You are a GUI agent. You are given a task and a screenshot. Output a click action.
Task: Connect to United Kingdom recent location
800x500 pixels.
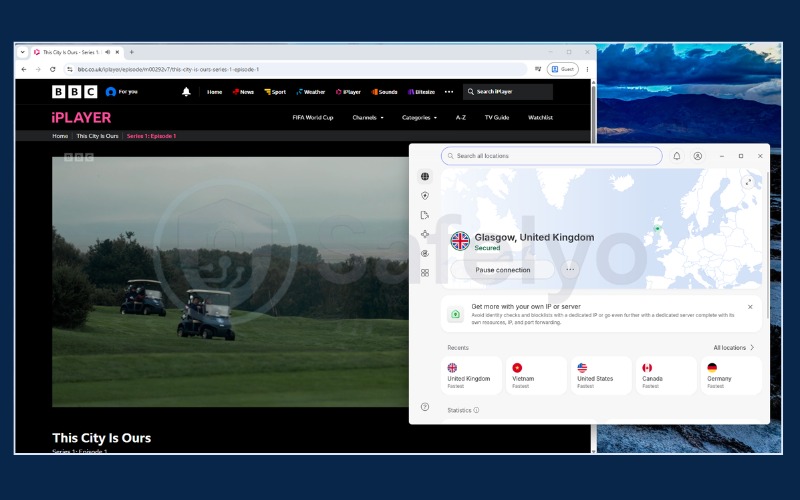[x=471, y=376]
